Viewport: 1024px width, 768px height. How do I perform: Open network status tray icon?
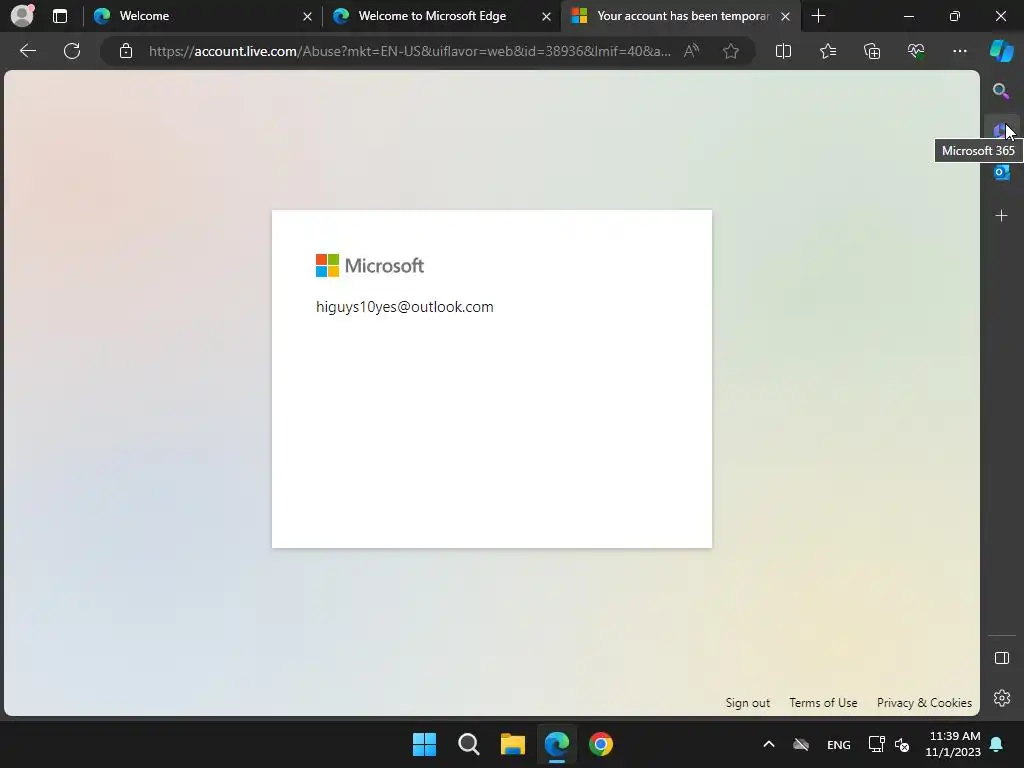[876, 744]
